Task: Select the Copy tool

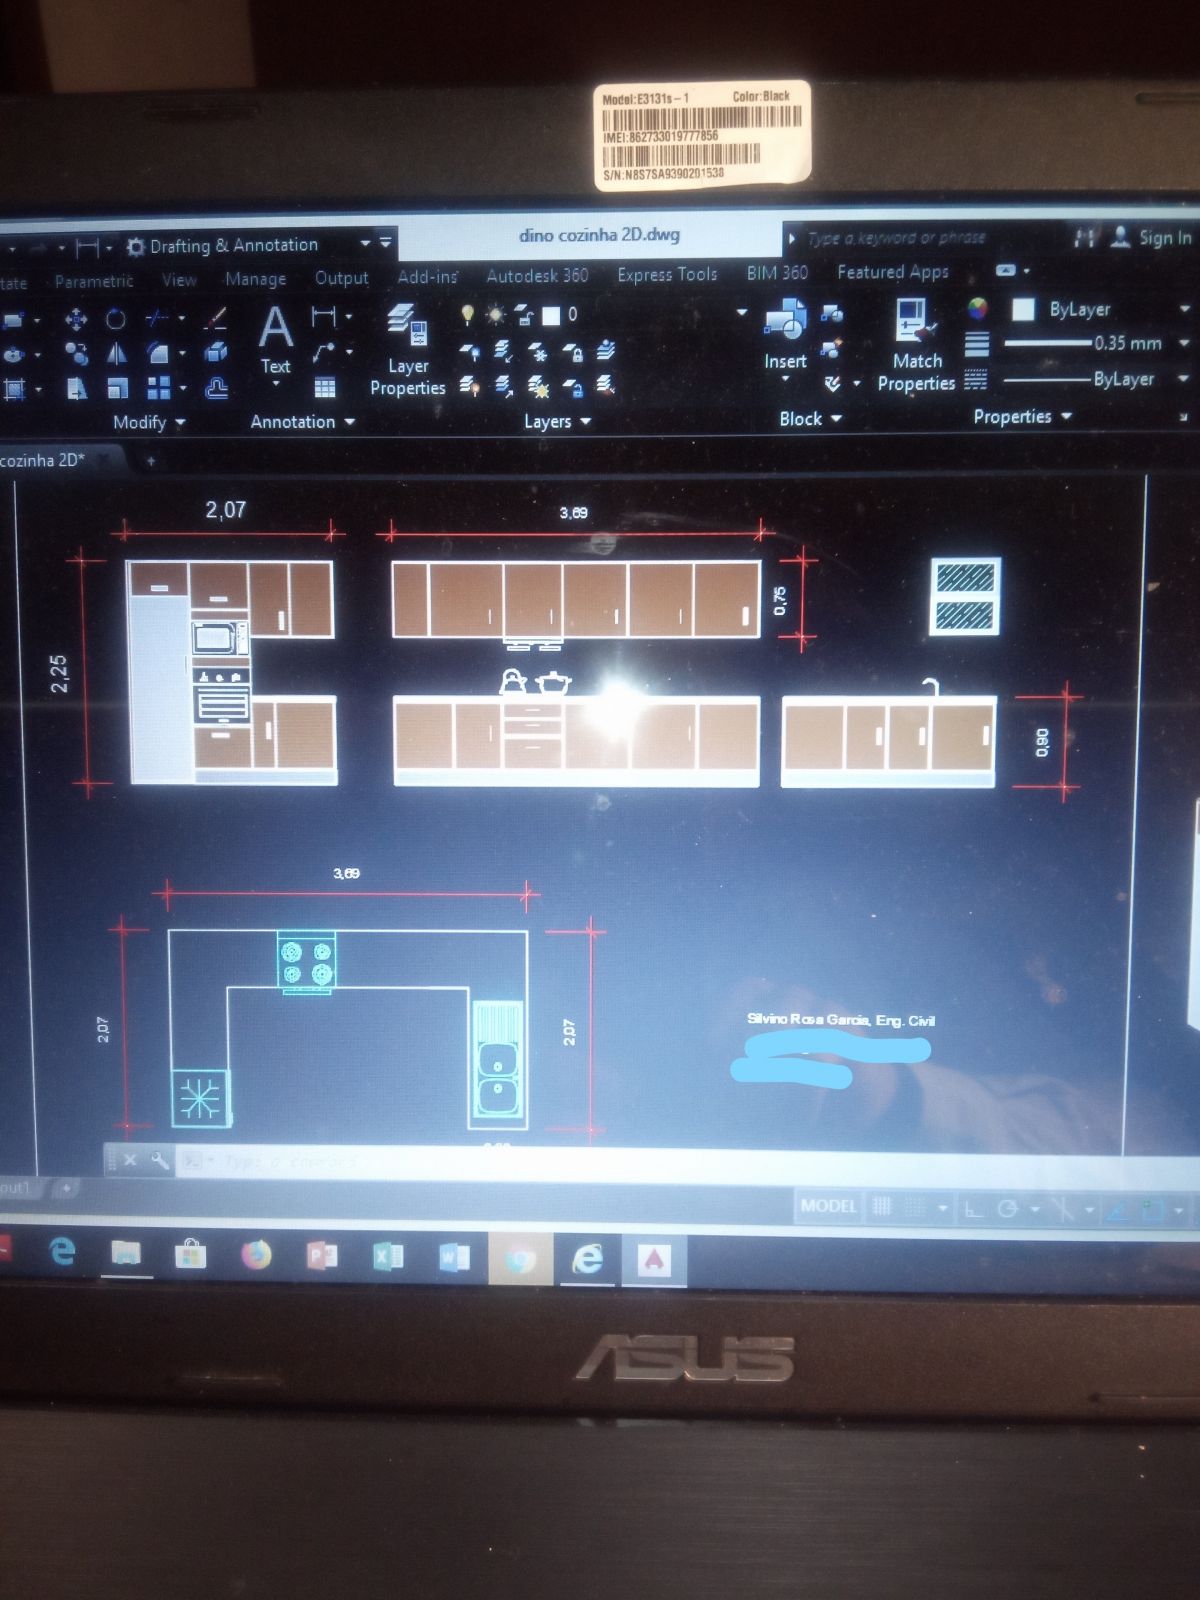Action: (x=76, y=353)
